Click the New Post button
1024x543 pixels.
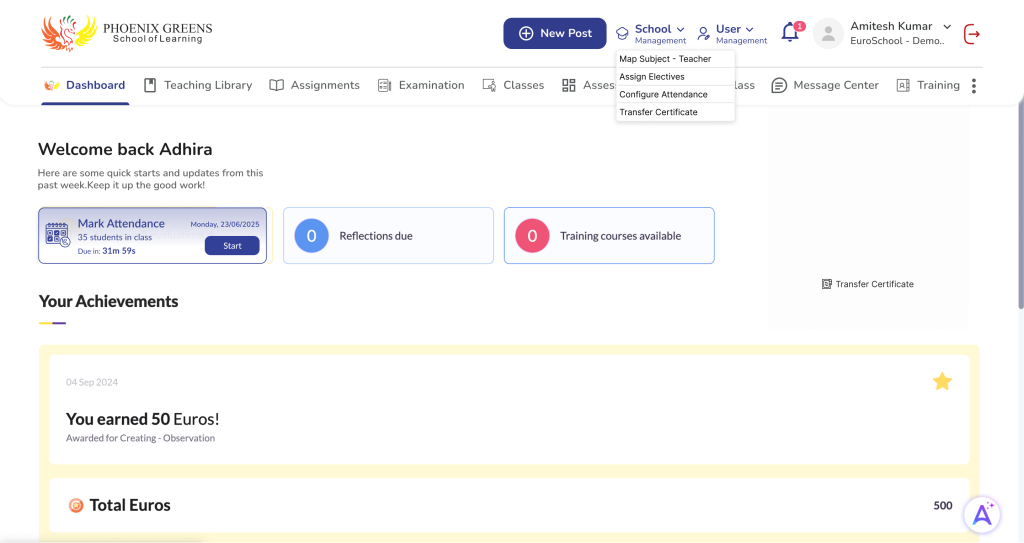(555, 33)
